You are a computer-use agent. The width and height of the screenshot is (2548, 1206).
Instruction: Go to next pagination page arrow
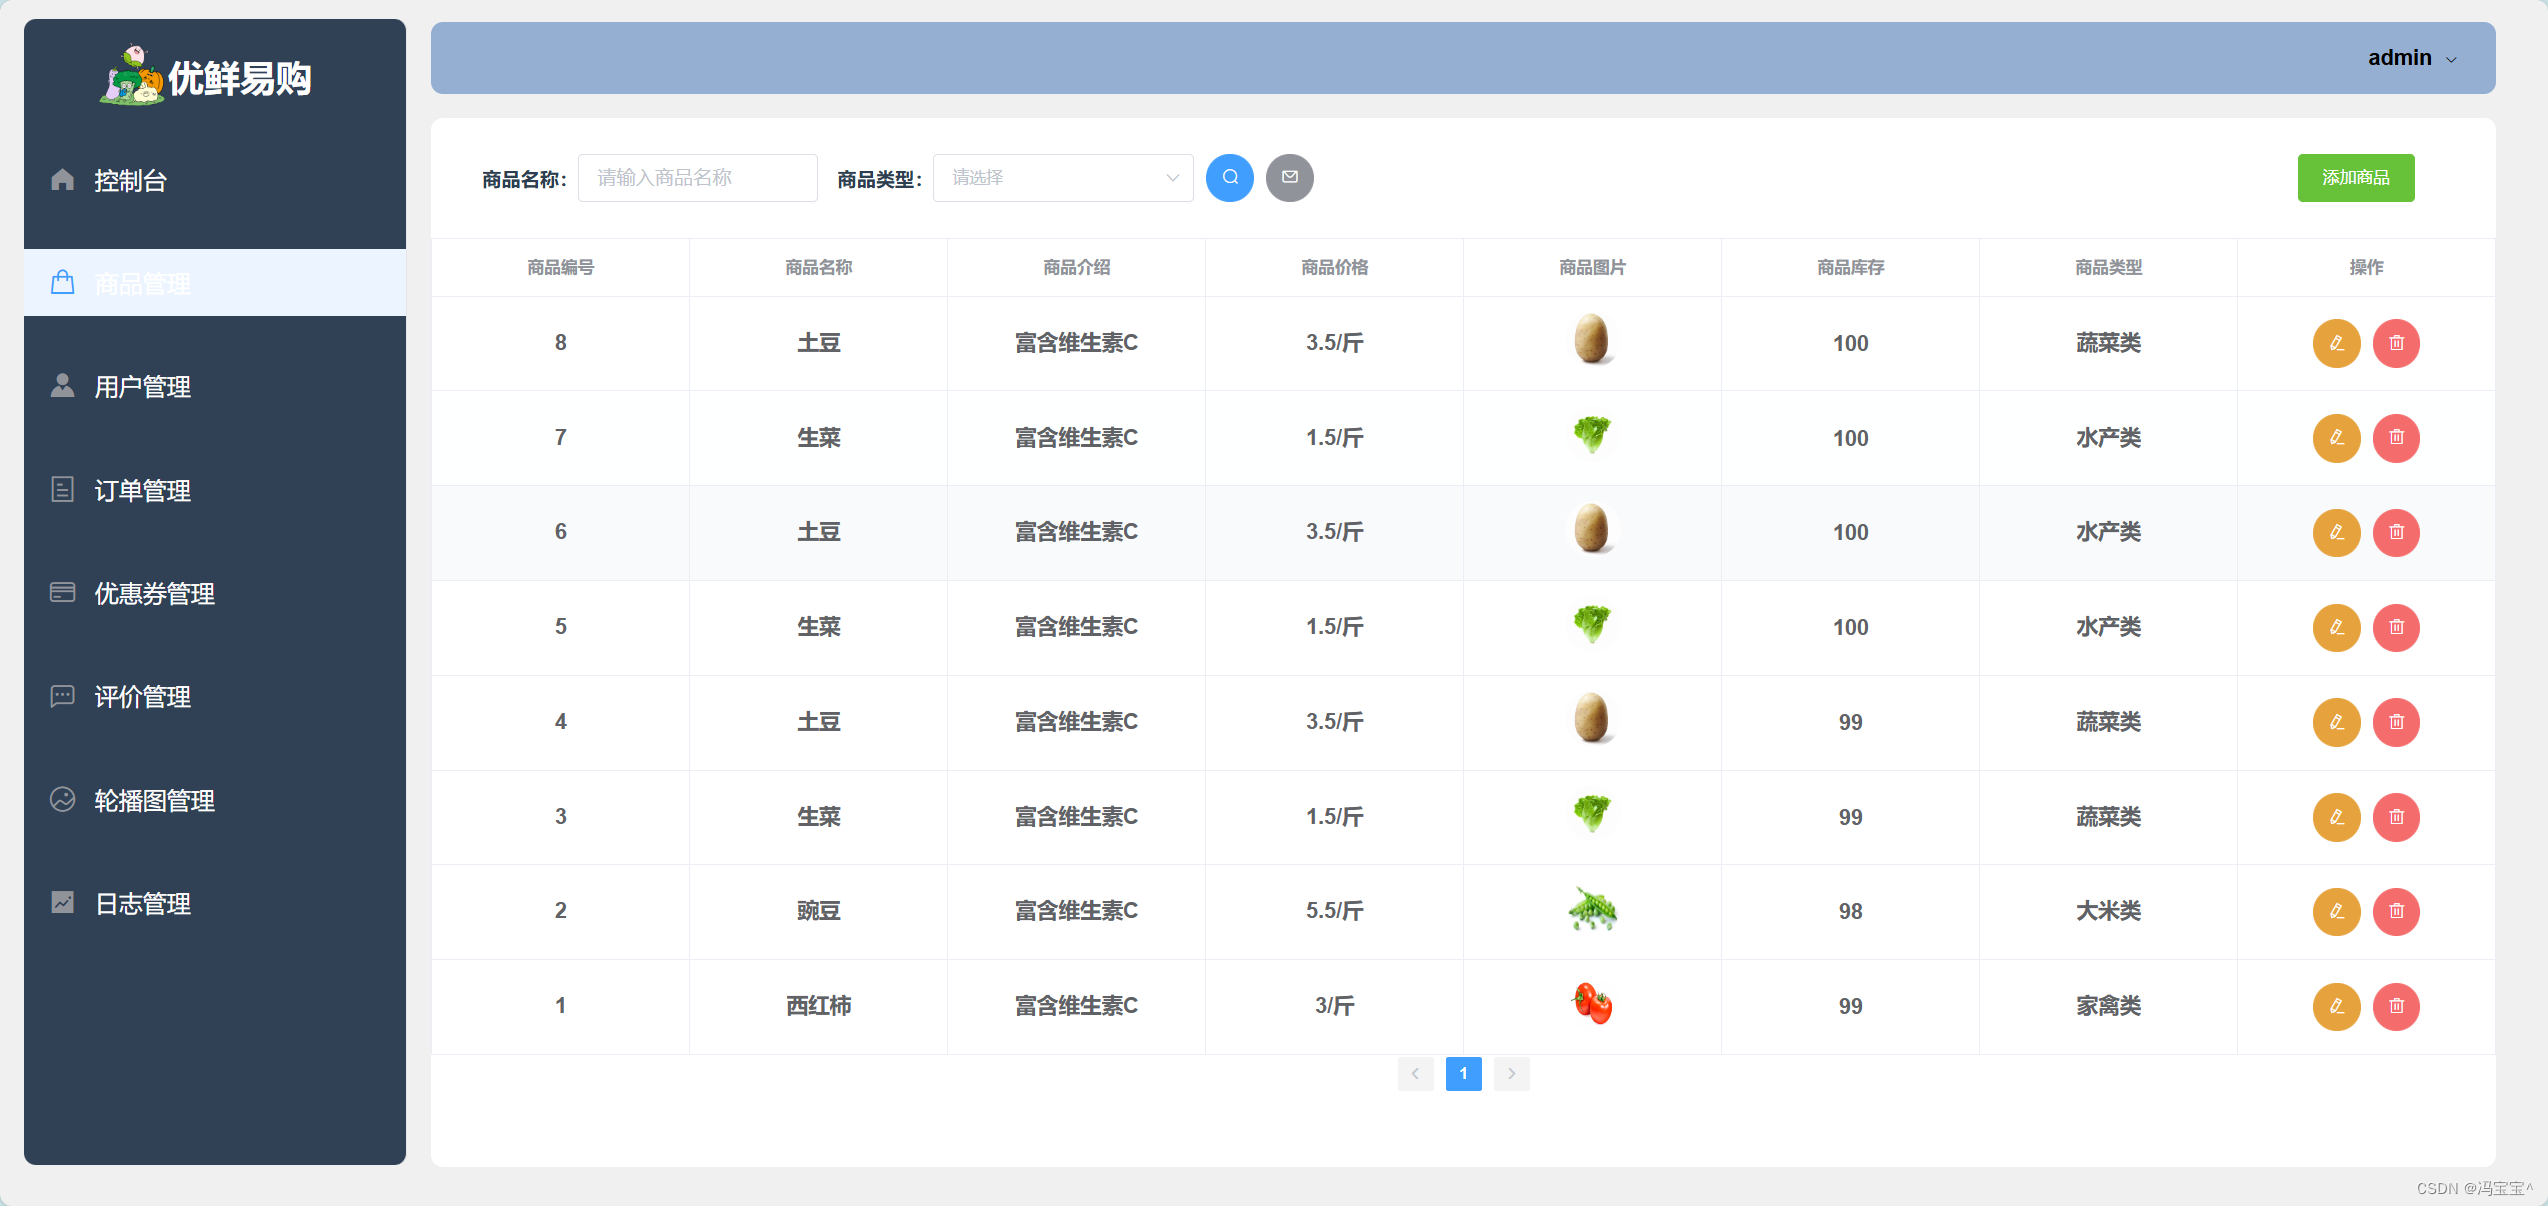(1511, 1073)
